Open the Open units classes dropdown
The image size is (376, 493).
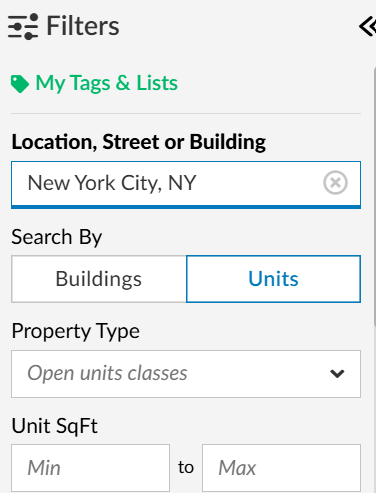point(186,374)
